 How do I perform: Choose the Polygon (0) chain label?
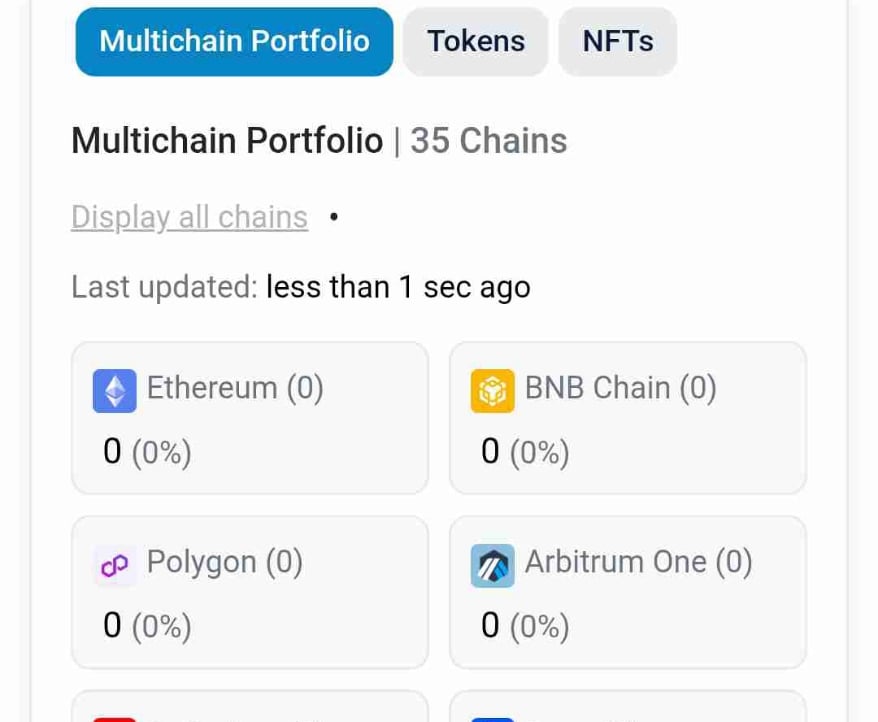(x=224, y=562)
